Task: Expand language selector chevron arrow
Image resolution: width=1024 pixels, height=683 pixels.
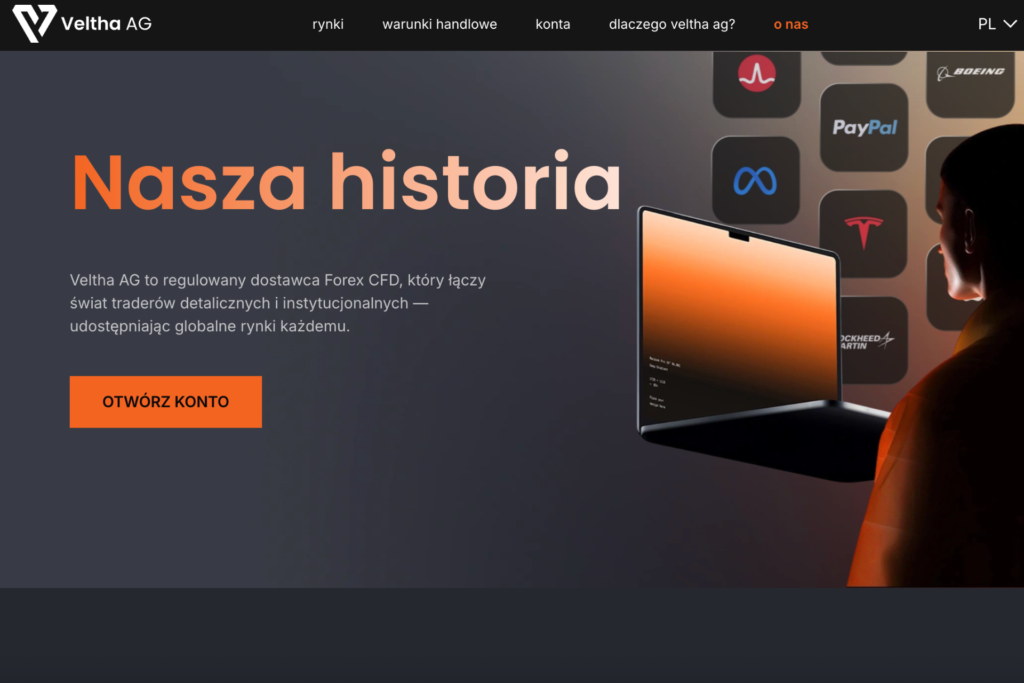Action: (x=1010, y=24)
